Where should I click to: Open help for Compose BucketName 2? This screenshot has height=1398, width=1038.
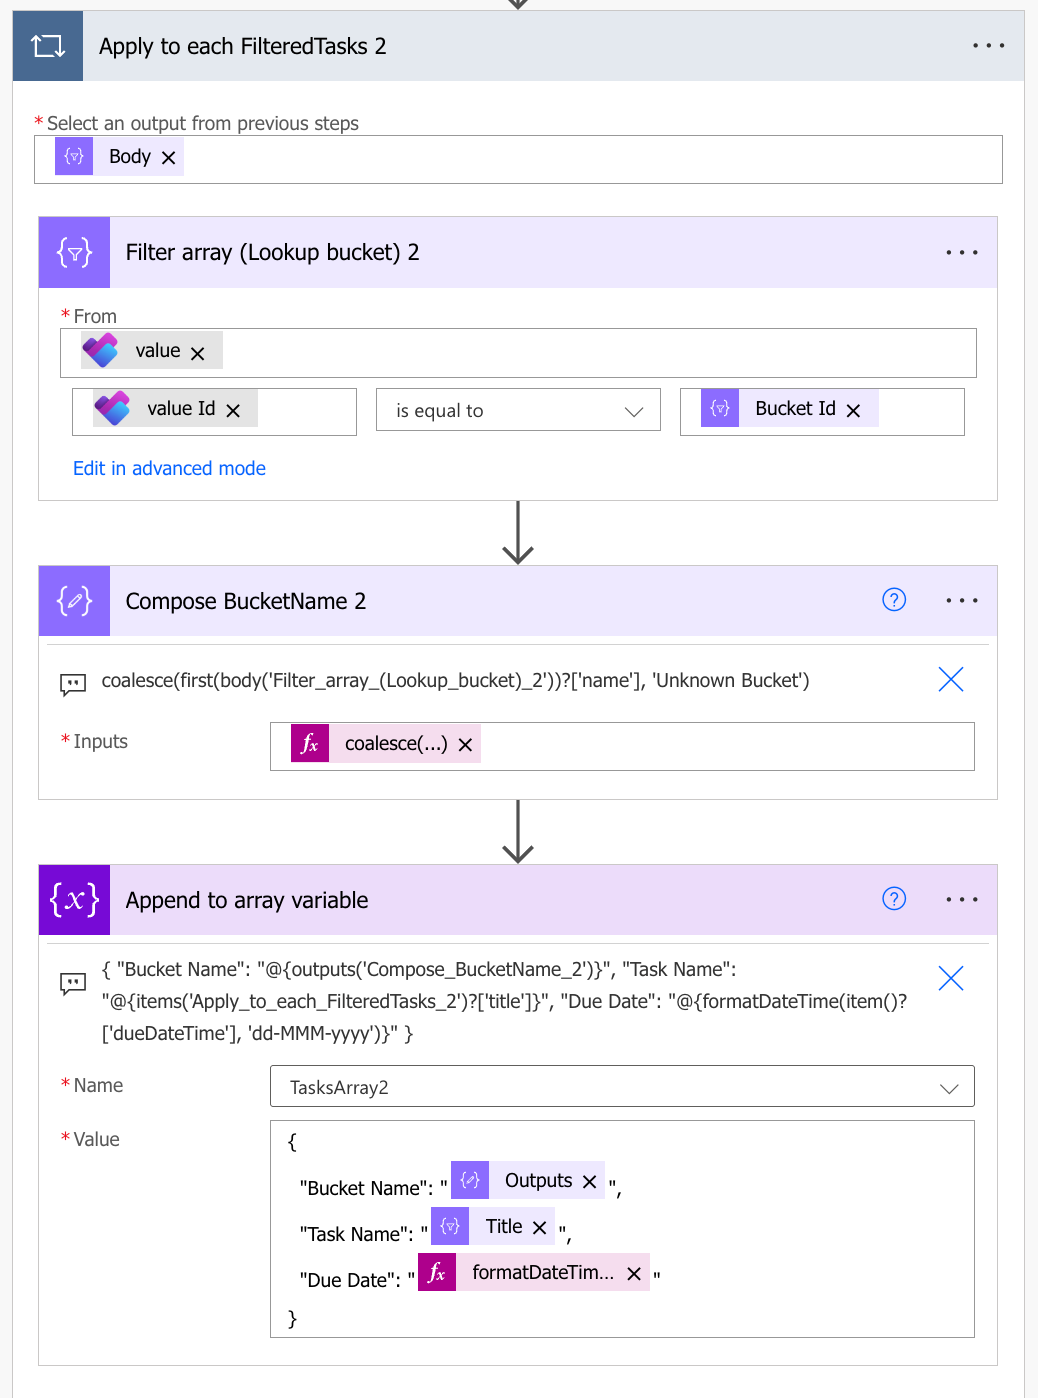tap(894, 600)
